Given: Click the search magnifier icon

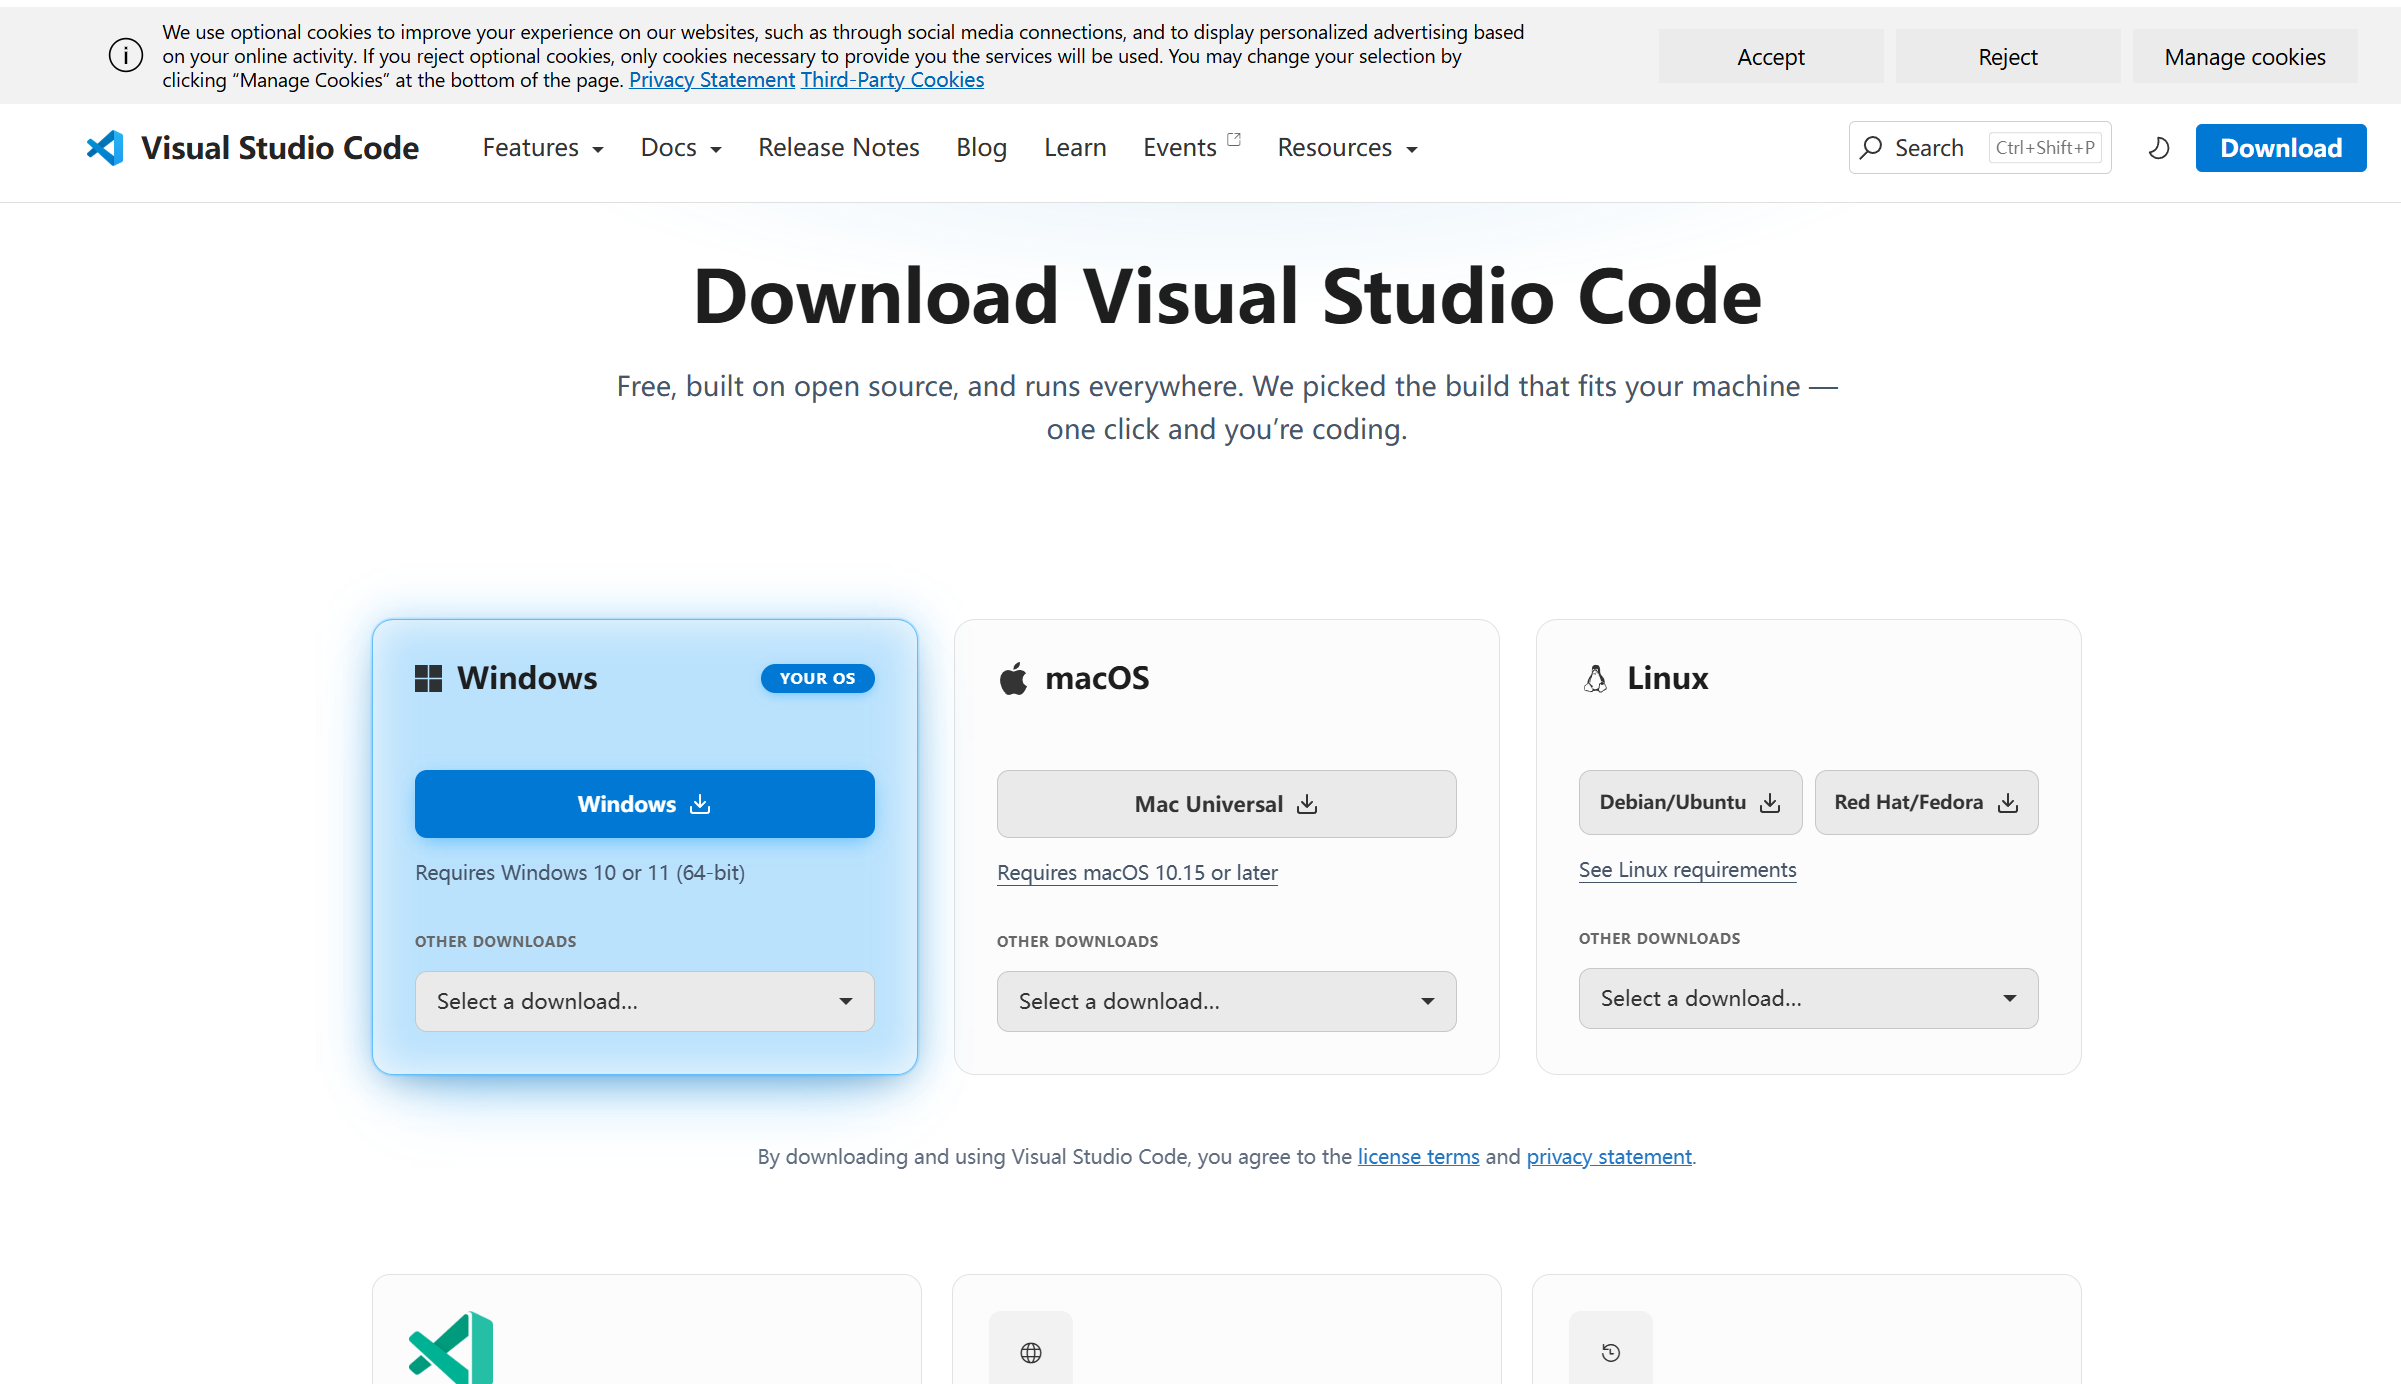Looking at the screenshot, I should [x=1871, y=148].
